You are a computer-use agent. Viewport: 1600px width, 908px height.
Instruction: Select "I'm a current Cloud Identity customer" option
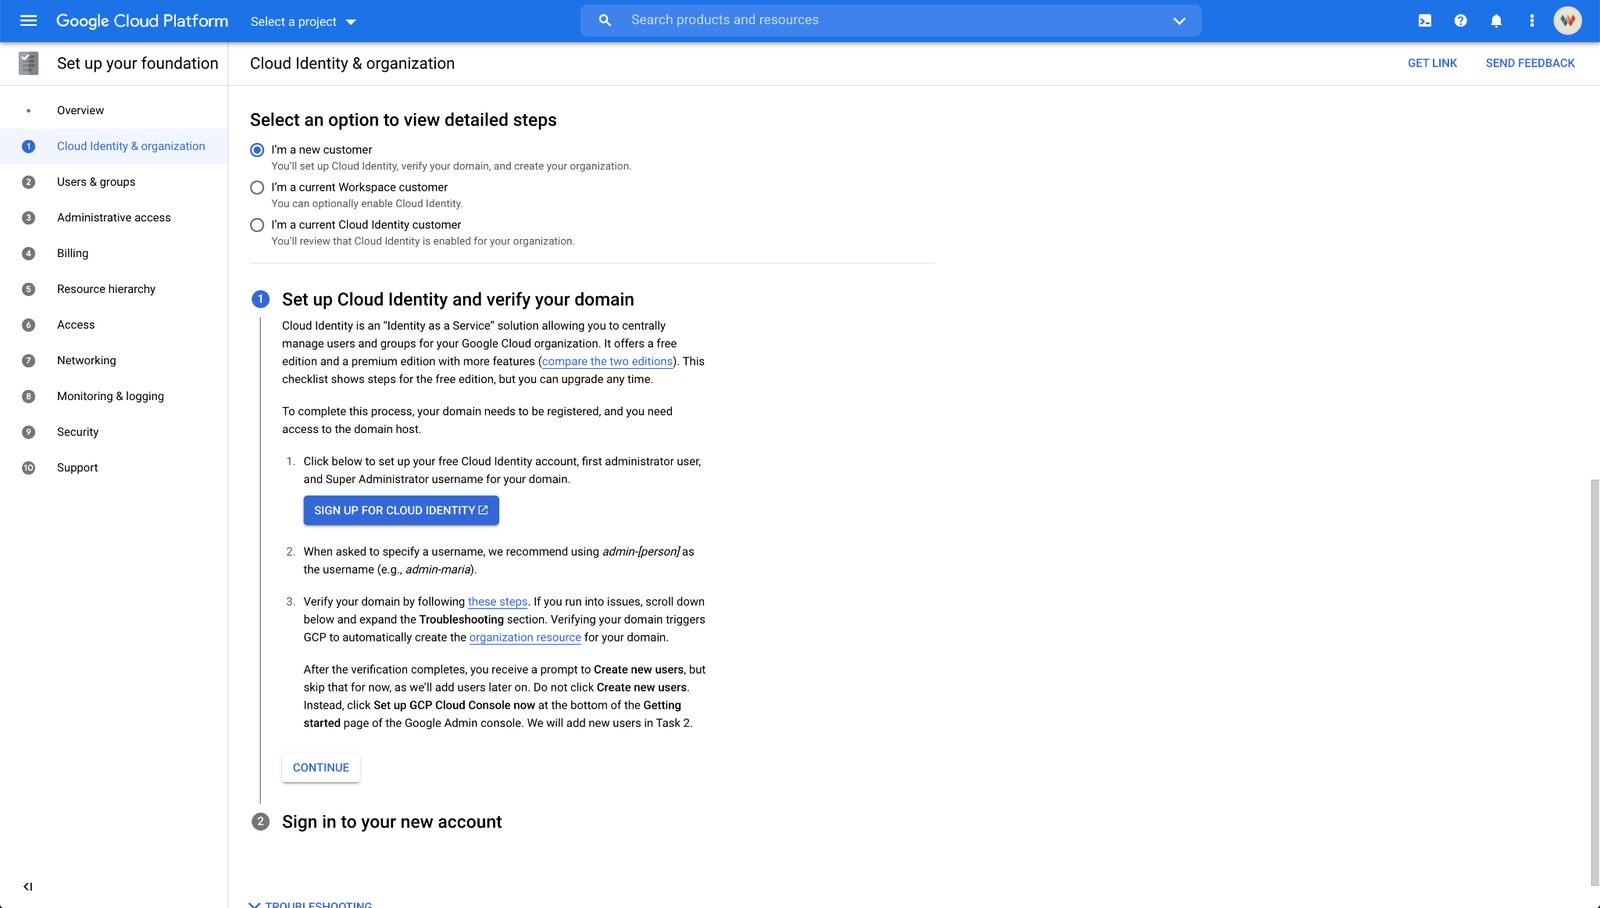(257, 225)
